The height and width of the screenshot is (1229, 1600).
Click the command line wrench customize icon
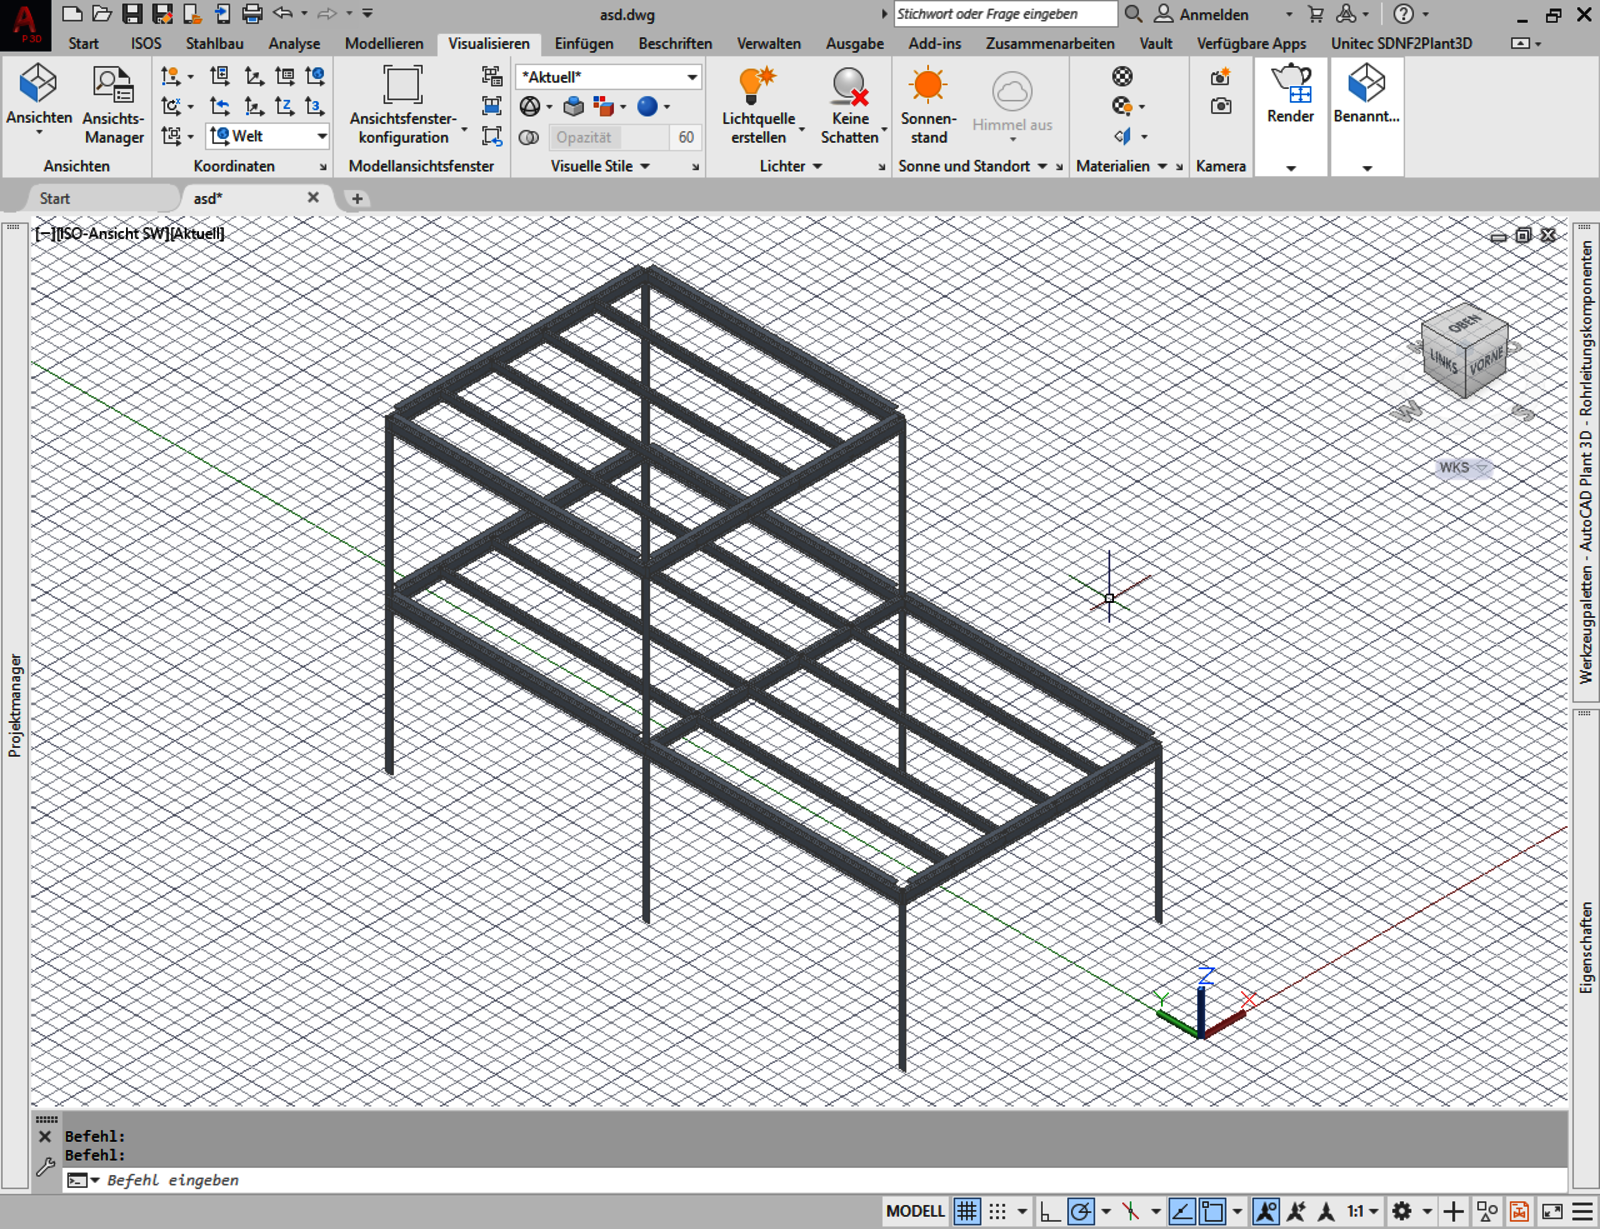click(x=45, y=1166)
